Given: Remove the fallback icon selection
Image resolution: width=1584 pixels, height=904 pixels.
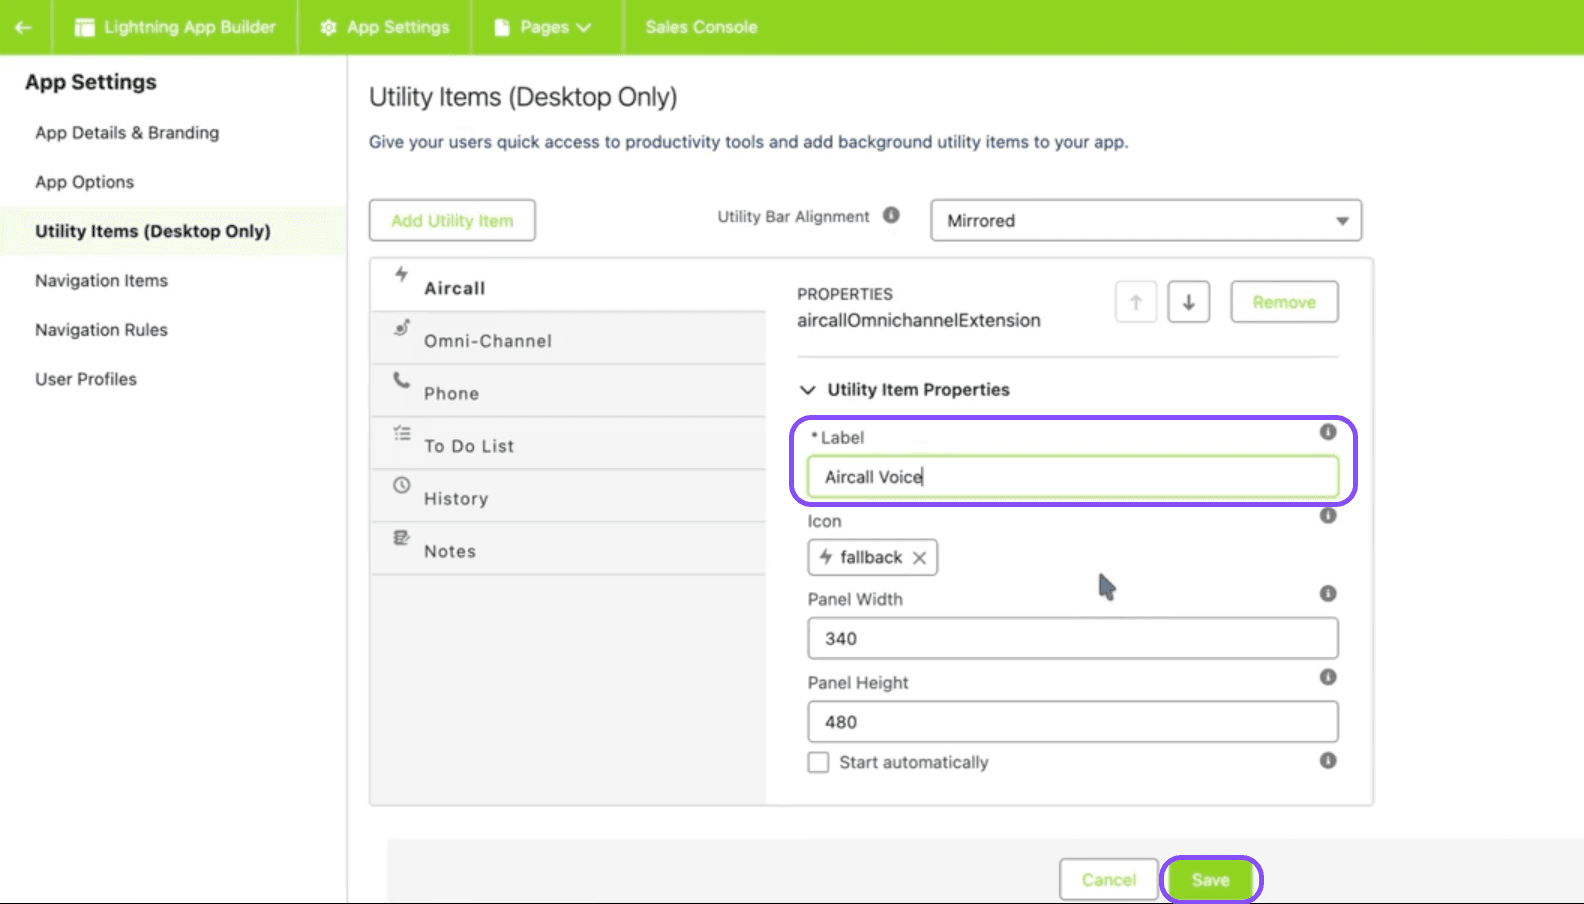Looking at the screenshot, I should tap(919, 558).
